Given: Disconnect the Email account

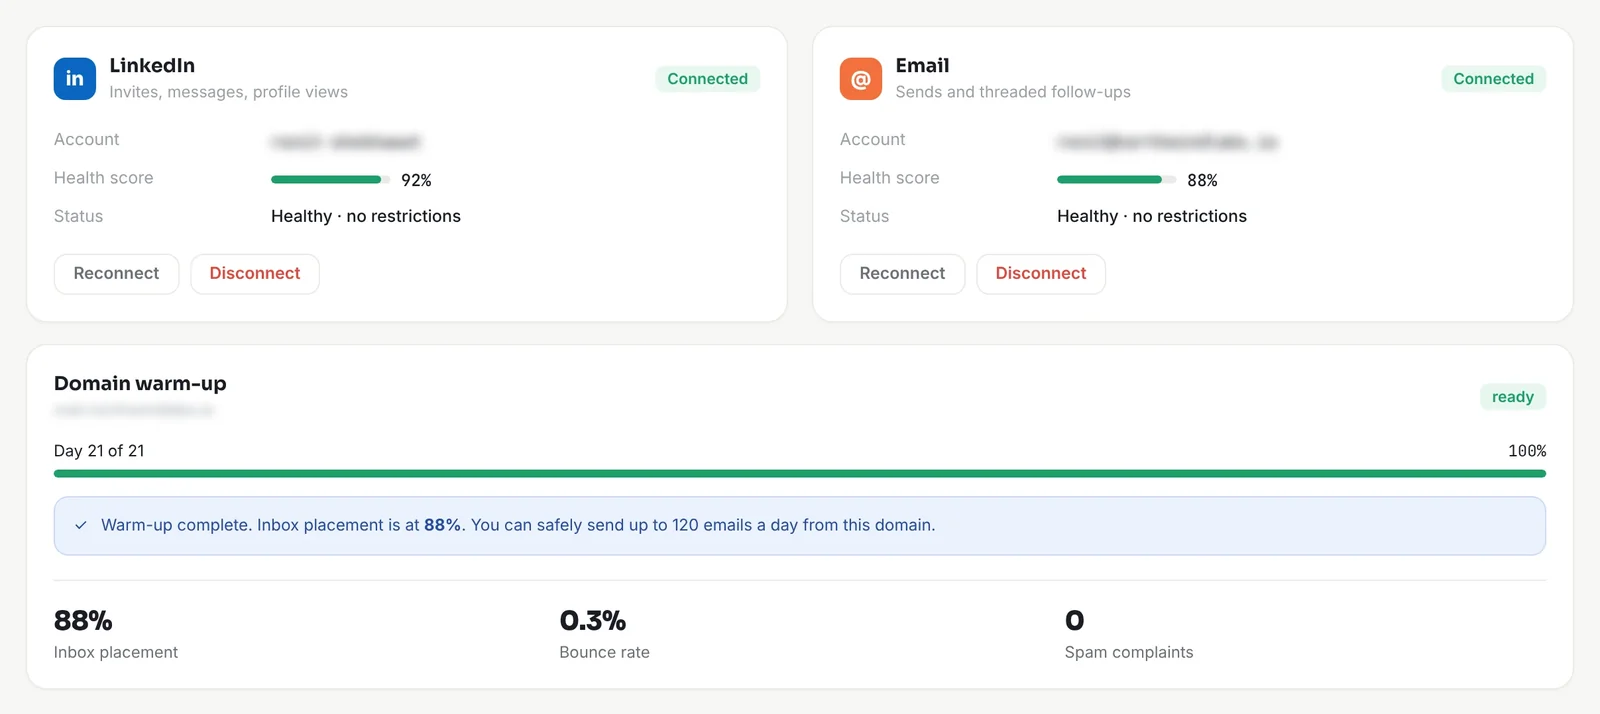Looking at the screenshot, I should pyautogui.click(x=1041, y=274).
